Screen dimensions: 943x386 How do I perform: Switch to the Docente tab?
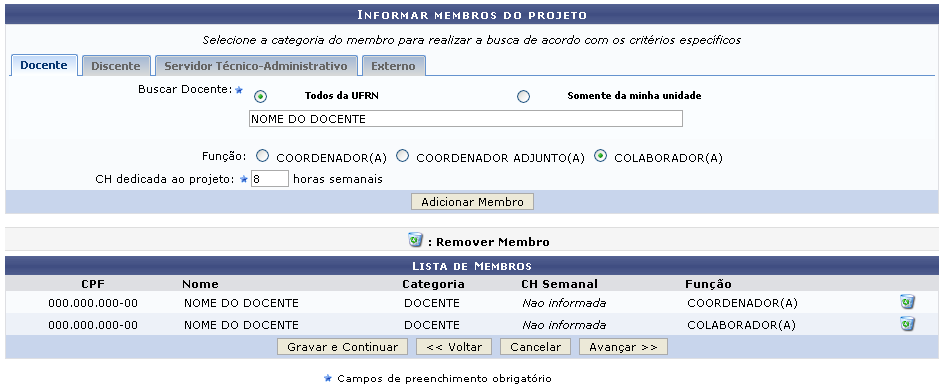[x=44, y=65]
